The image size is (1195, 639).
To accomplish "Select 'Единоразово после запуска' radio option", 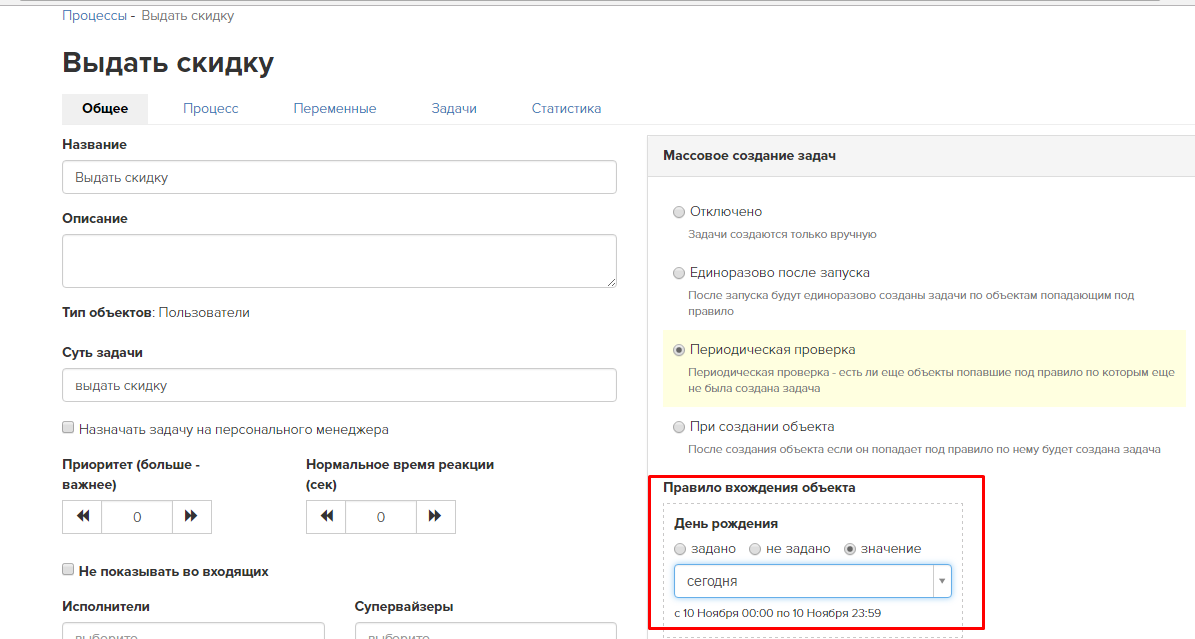I will [679, 273].
